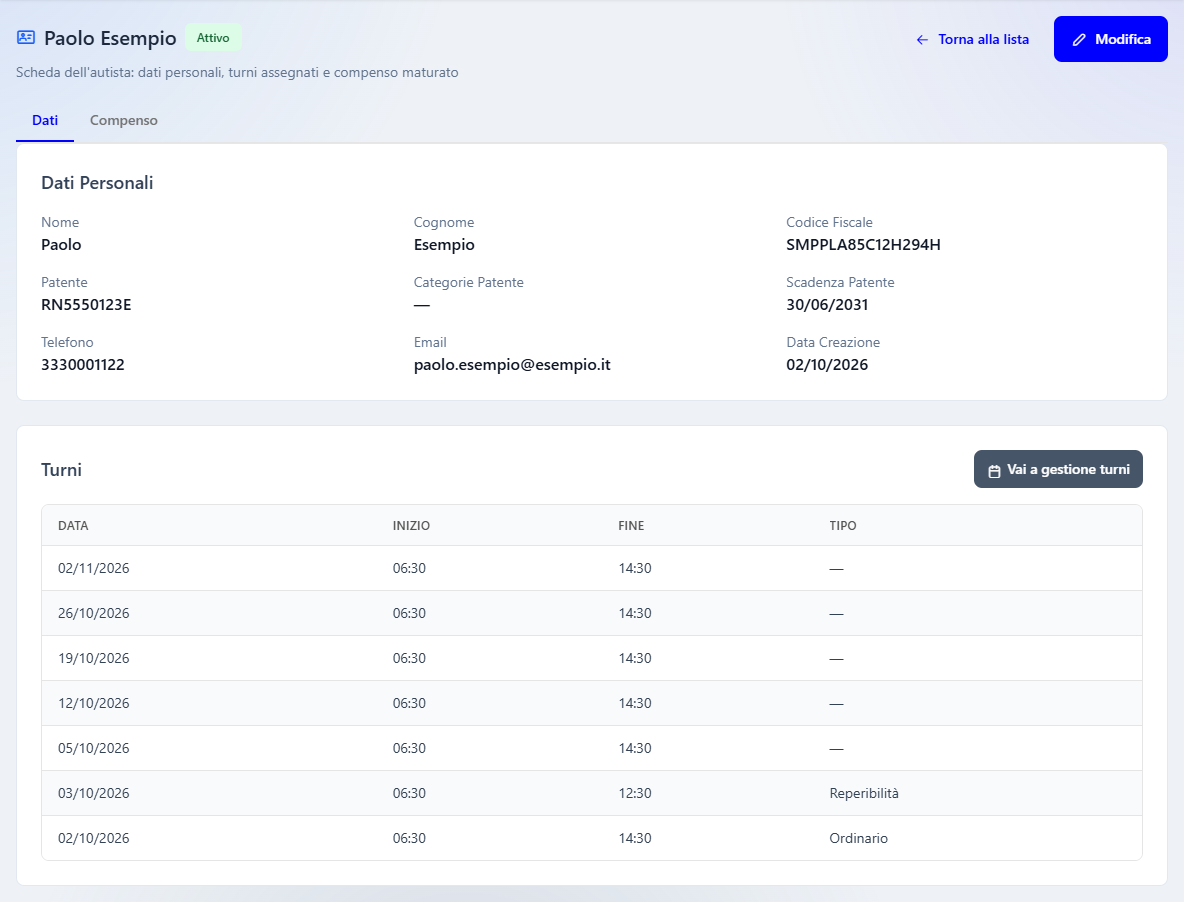Screen dimensions: 1184x902
Task: Click the phone number 3330001122
Action: click(82, 365)
